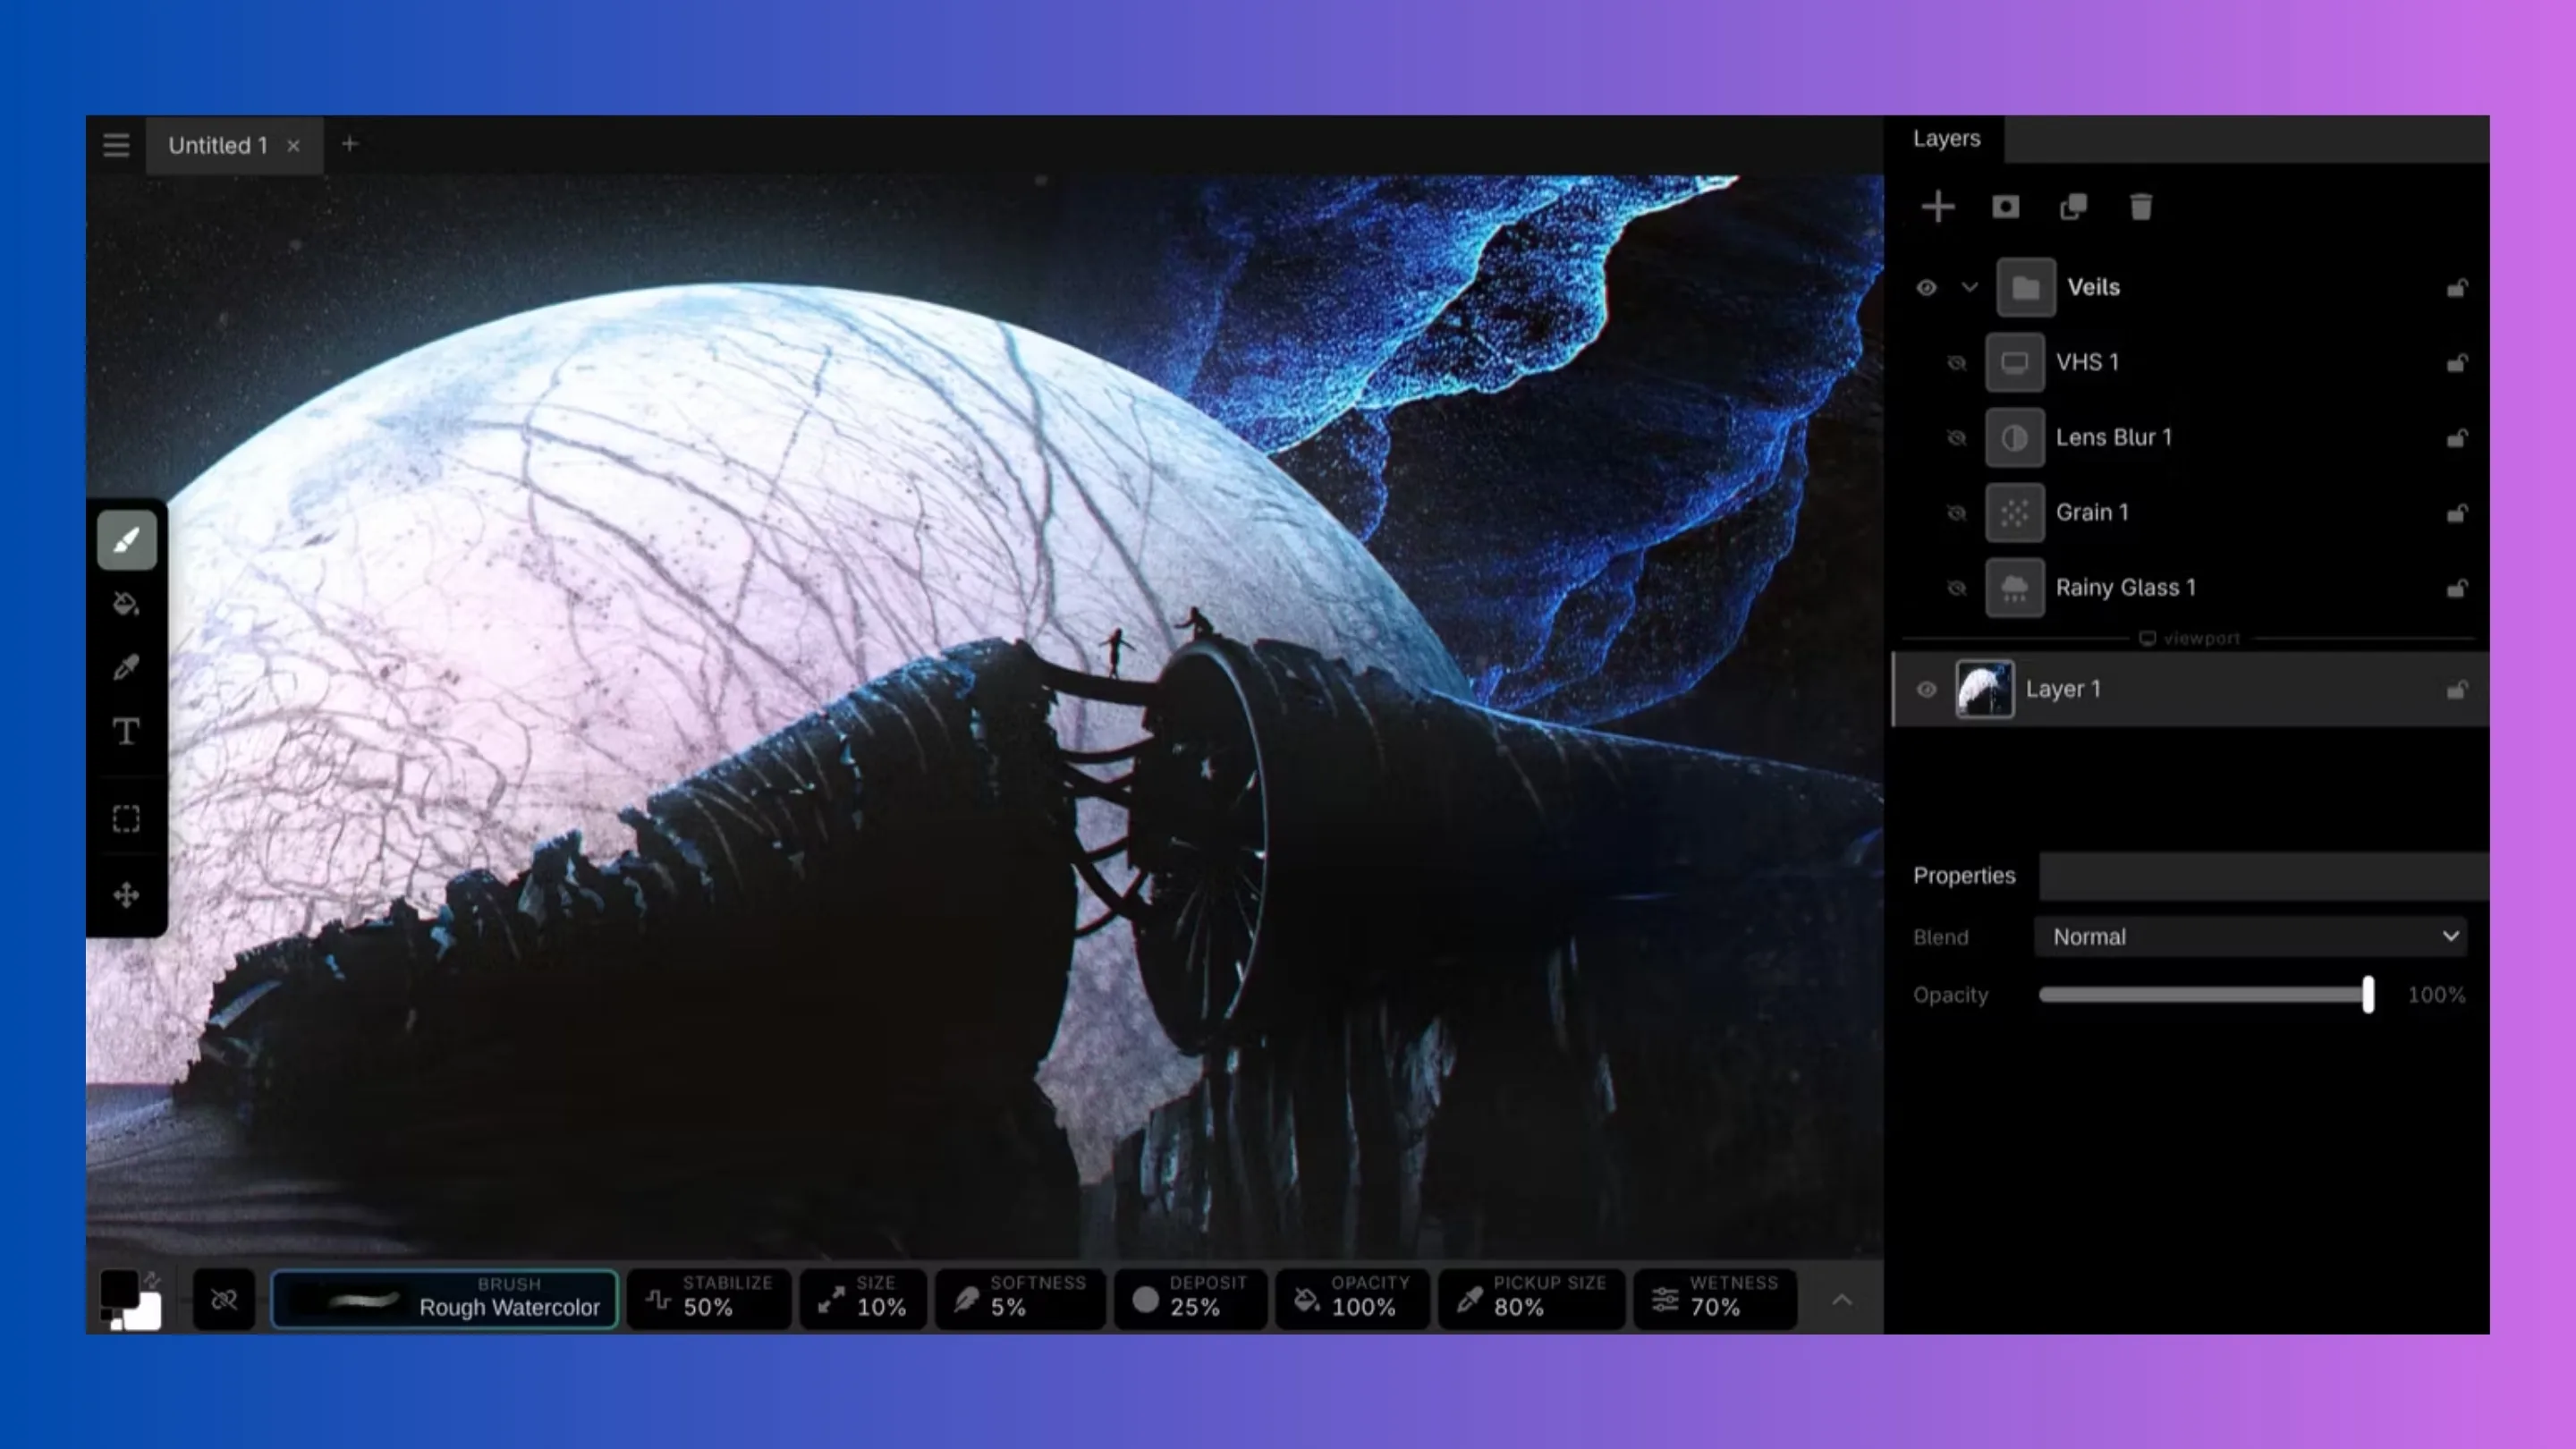The width and height of the screenshot is (2576, 1449).
Task: Click the Rainy Glass 1 layer icon
Action: click(x=2015, y=588)
